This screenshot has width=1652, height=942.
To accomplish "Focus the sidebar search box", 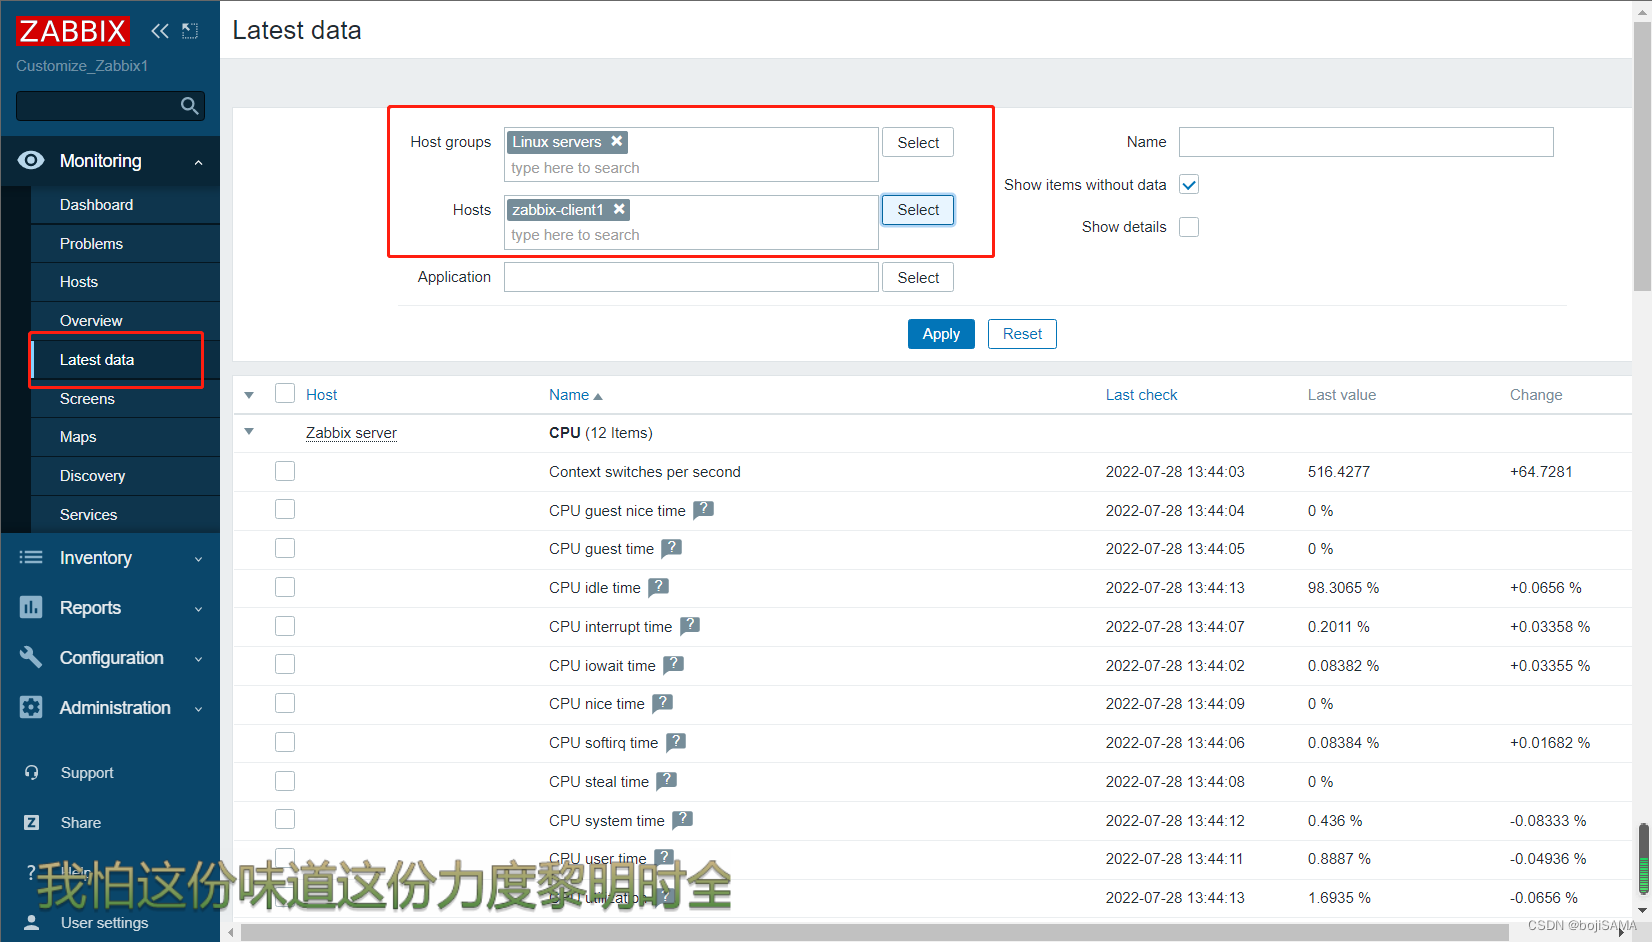I will pyautogui.click(x=96, y=106).
